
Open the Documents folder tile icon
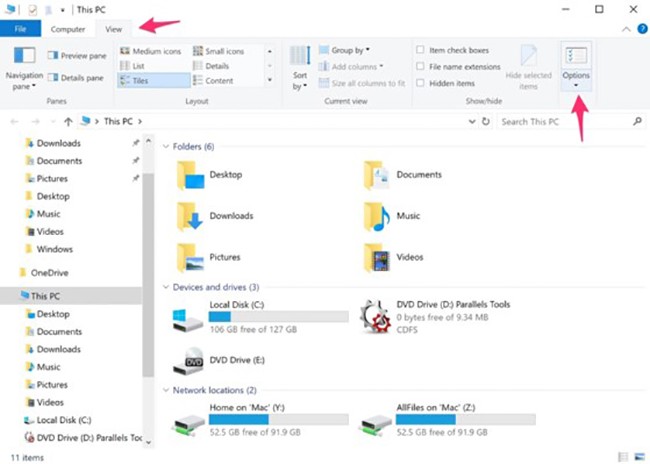(x=376, y=176)
